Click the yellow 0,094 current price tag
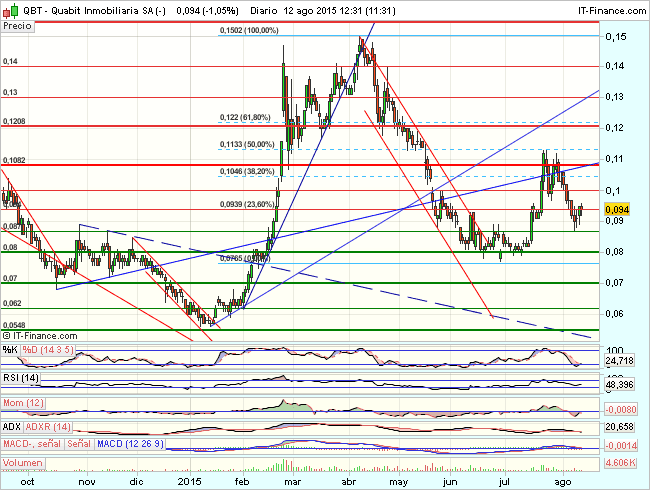 click(617, 210)
